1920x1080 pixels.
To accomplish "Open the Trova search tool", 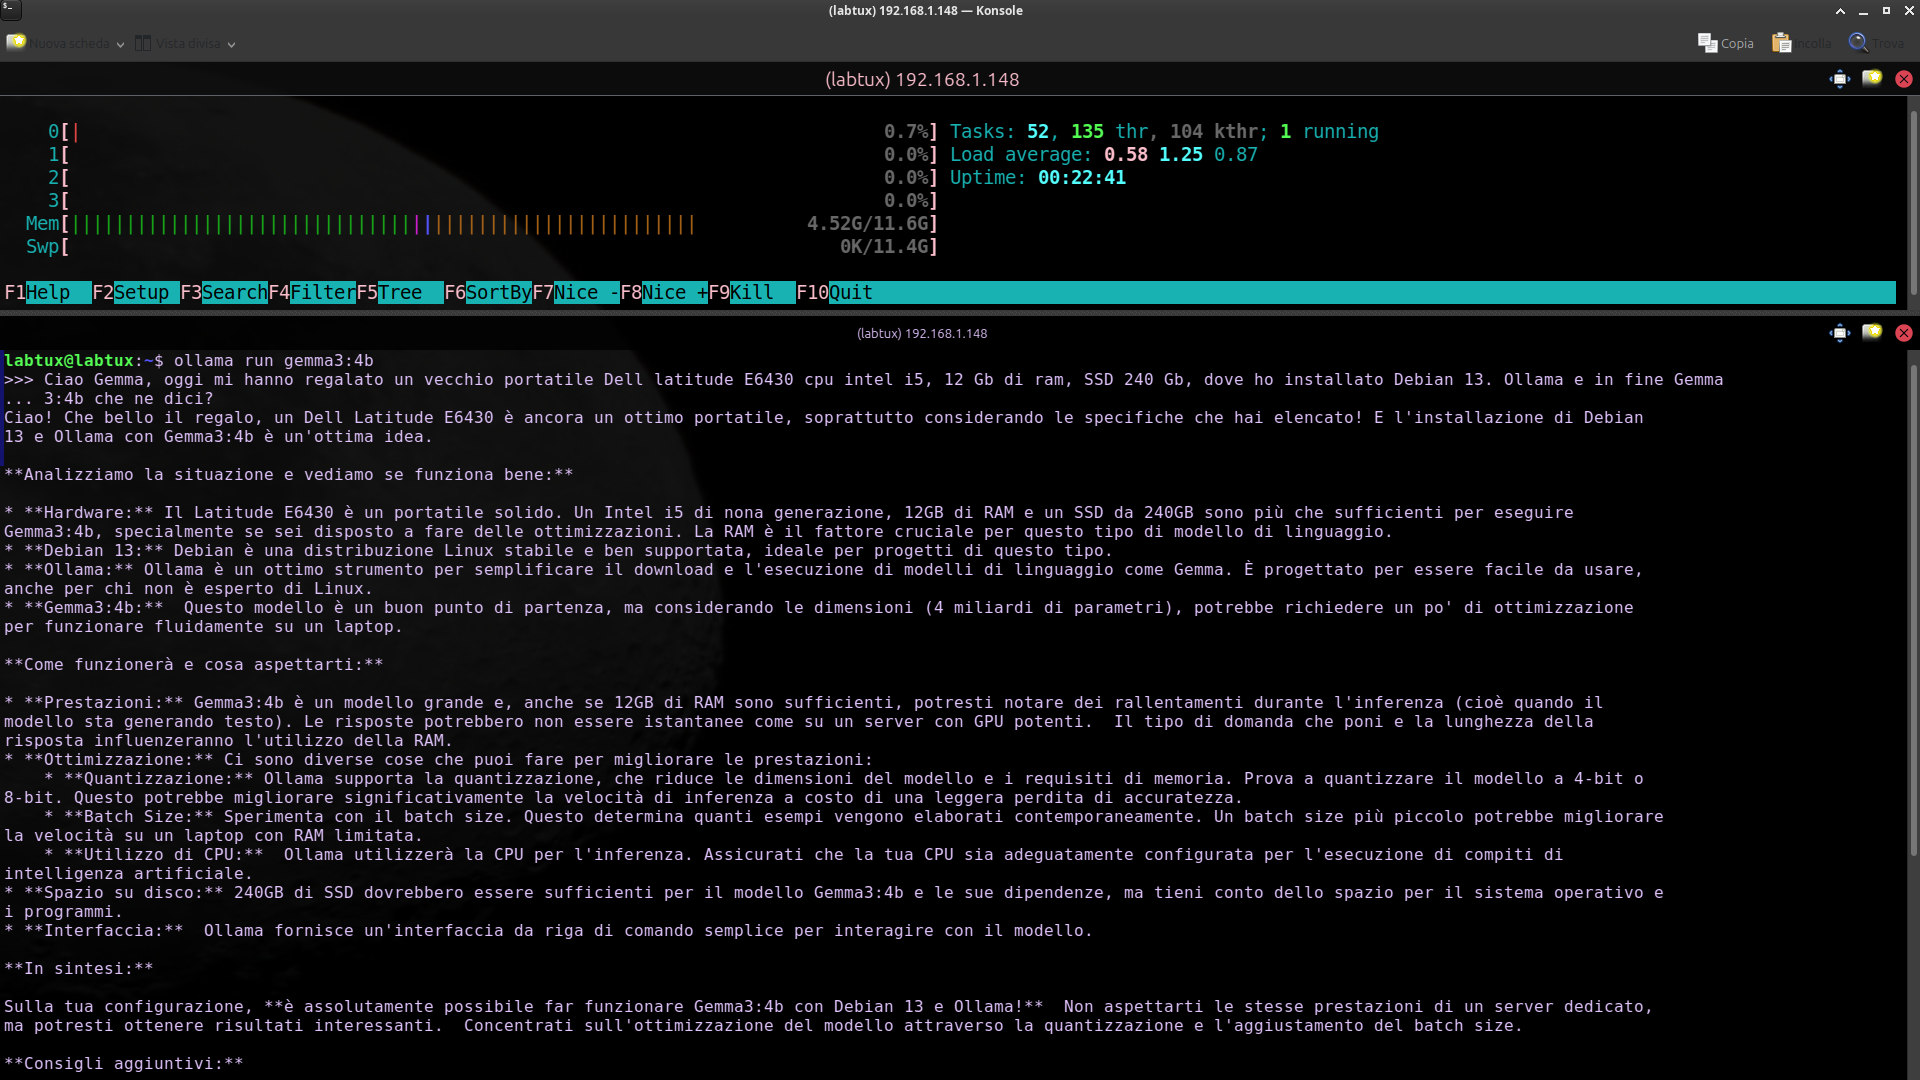I will [1876, 43].
